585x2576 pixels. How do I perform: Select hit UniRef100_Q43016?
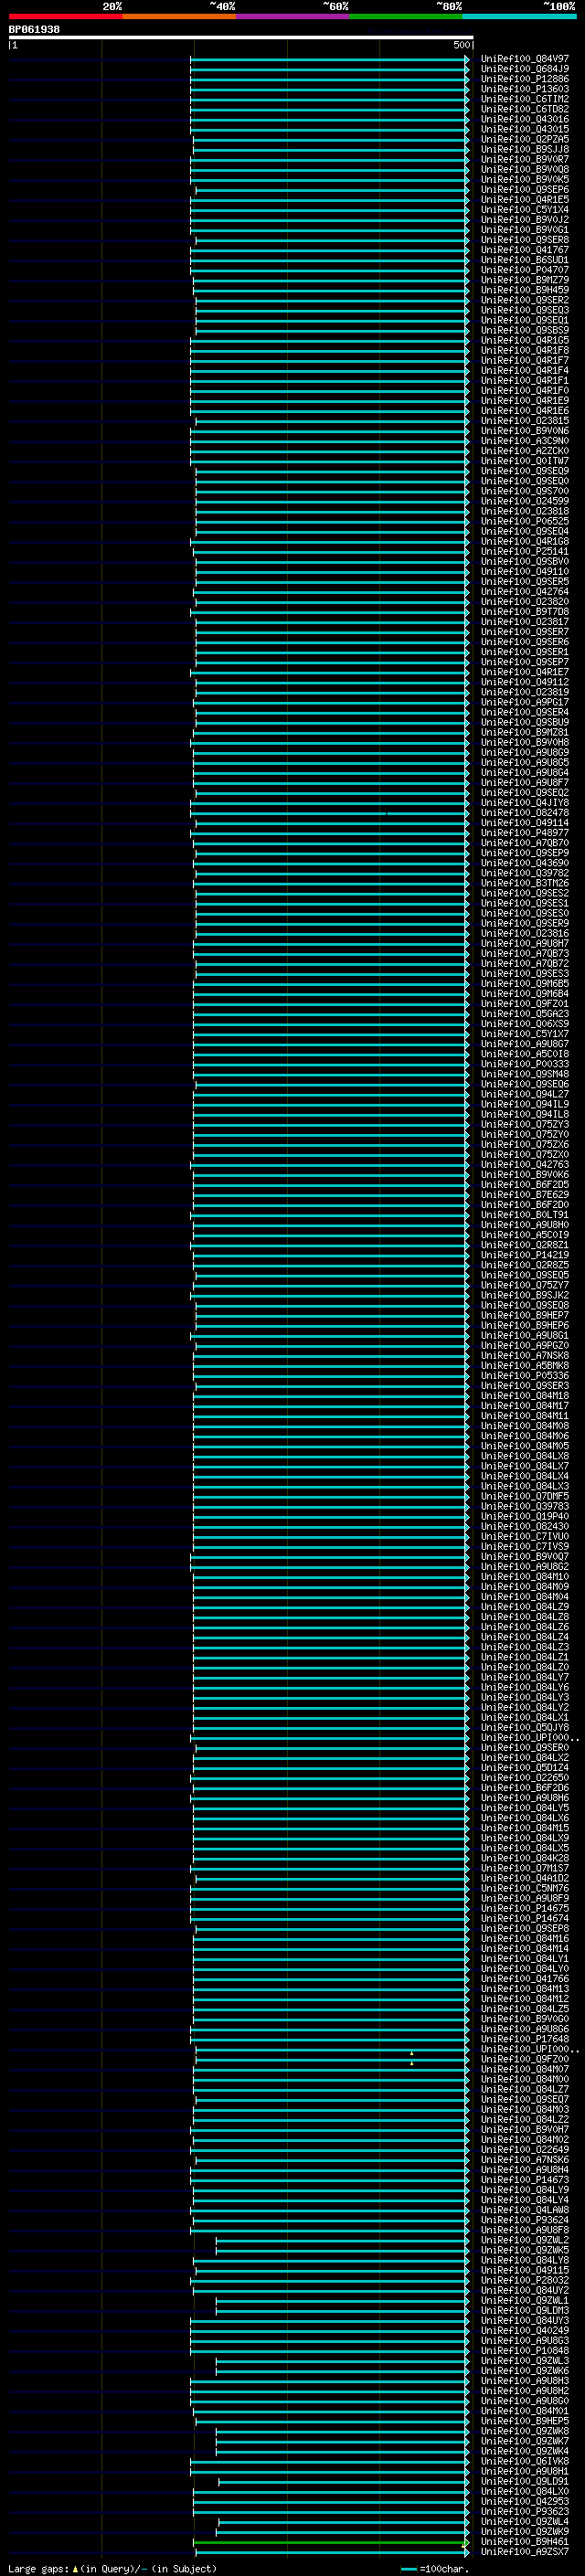coord(525,119)
